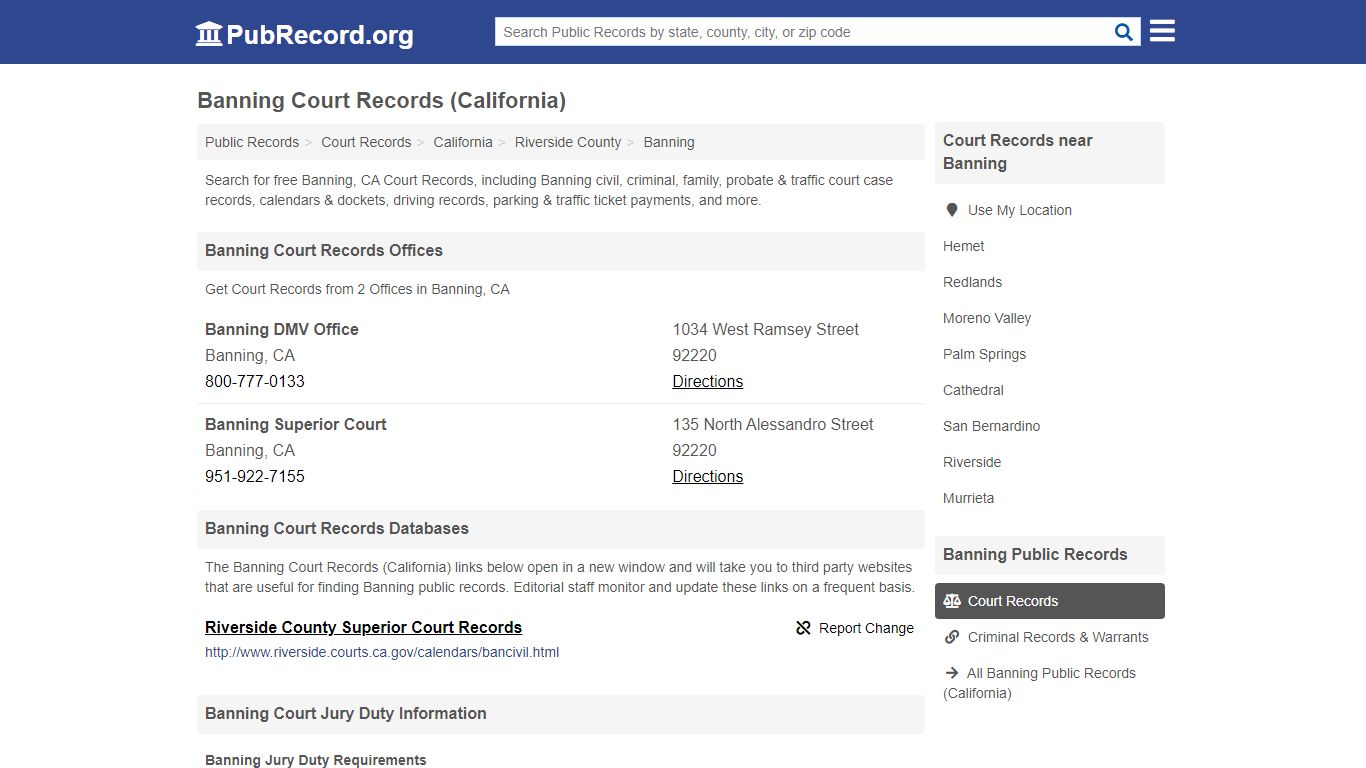The height and width of the screenshot is (768, 1366).
Task: Select the active Court Records sidebar item
Action: [1050, 601]
